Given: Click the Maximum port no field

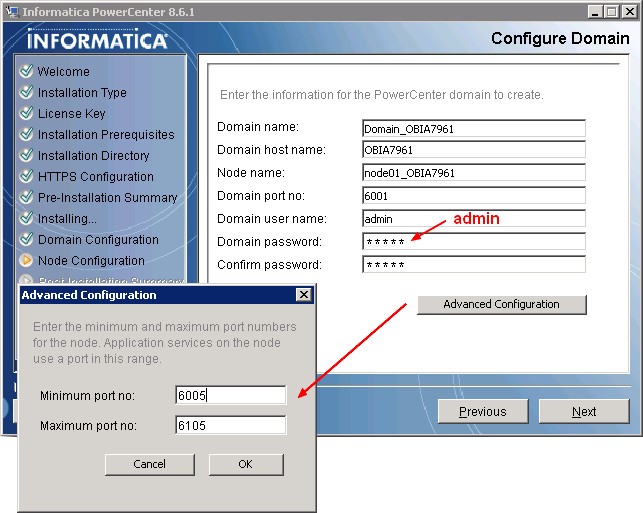Looking at the screenshot, I should (x=230, y=425).
